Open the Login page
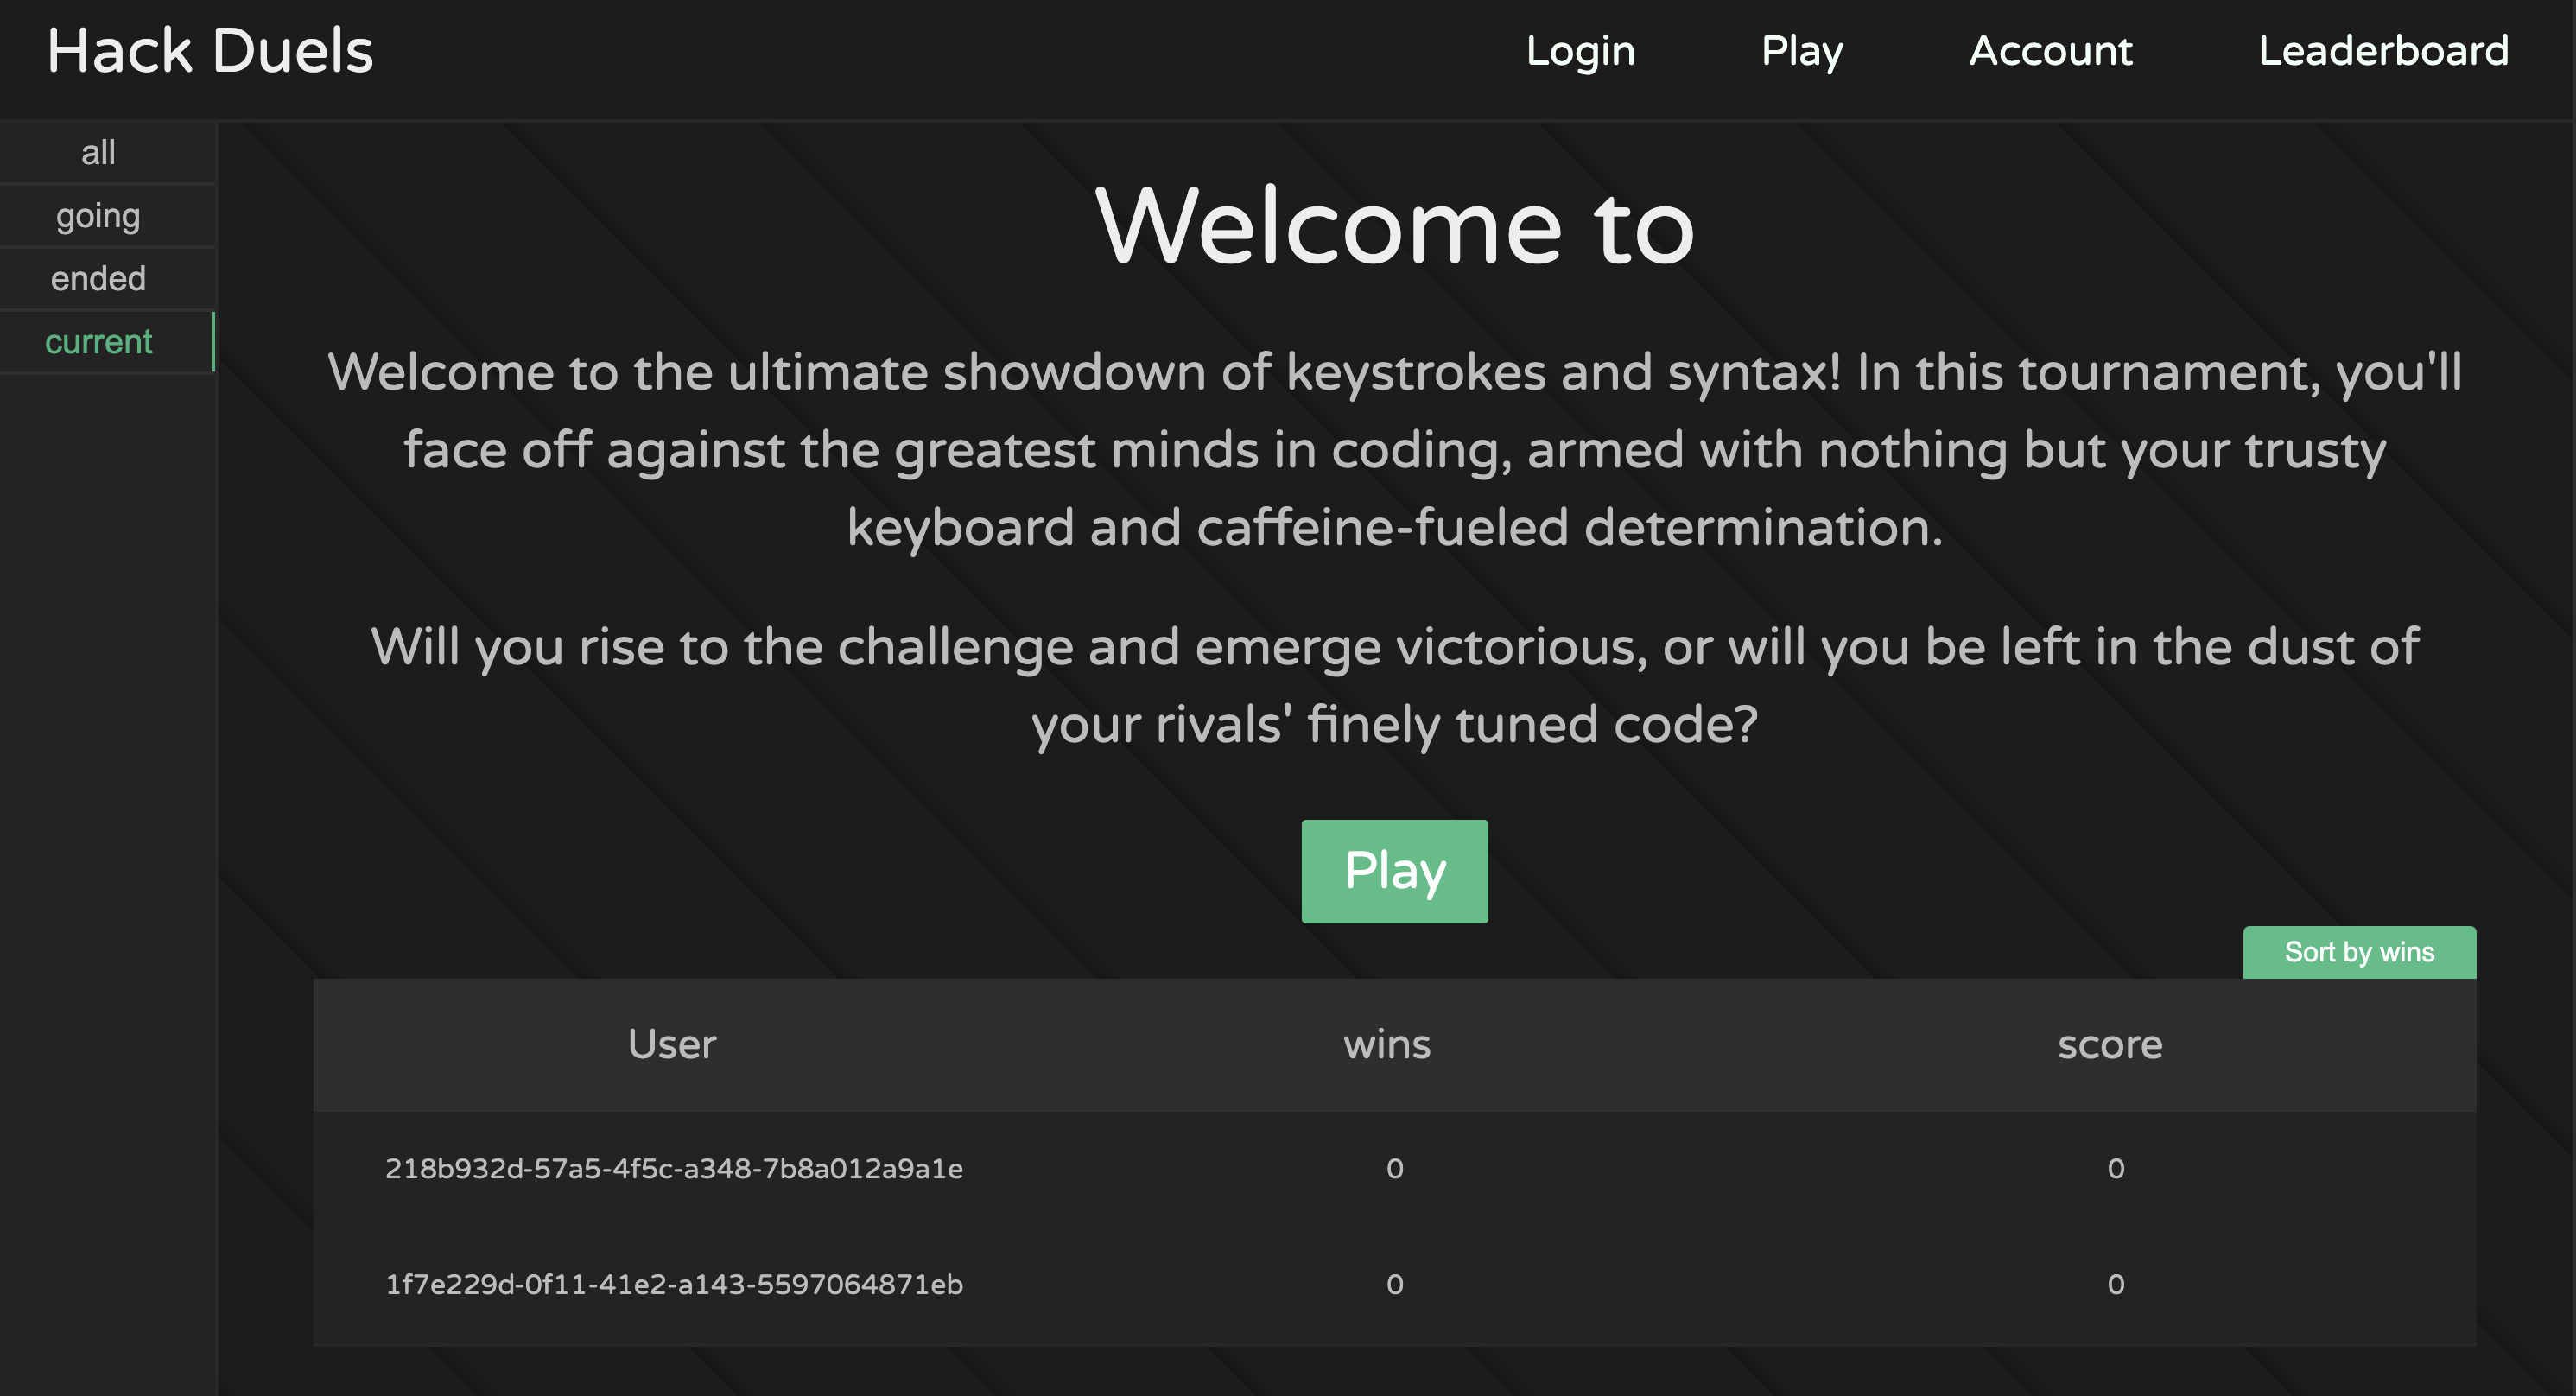 tap(1580, 52)
